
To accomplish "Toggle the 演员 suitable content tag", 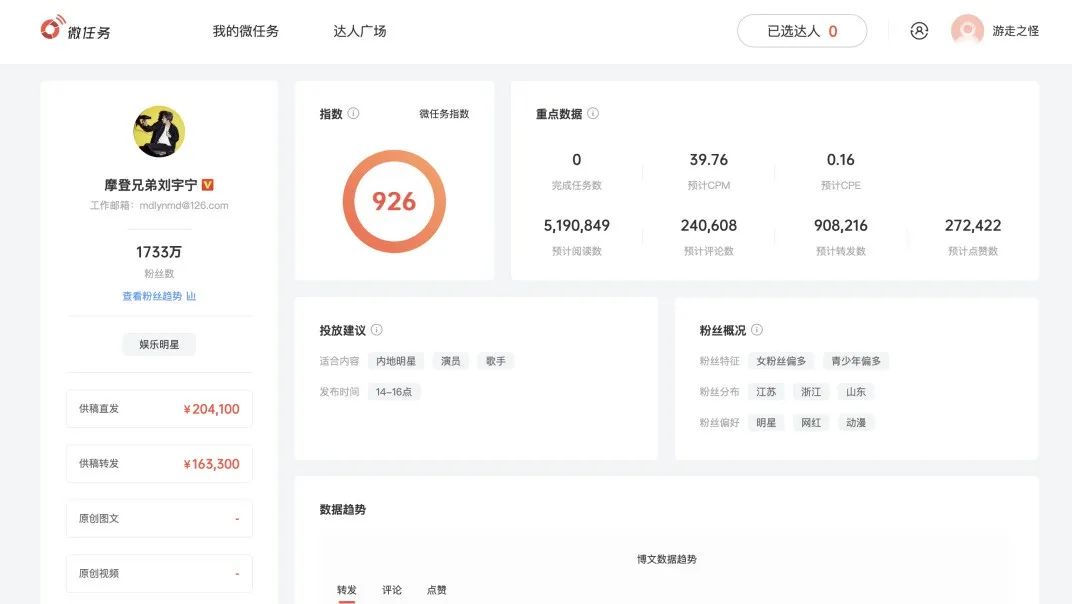I will [x=450, y=361].
